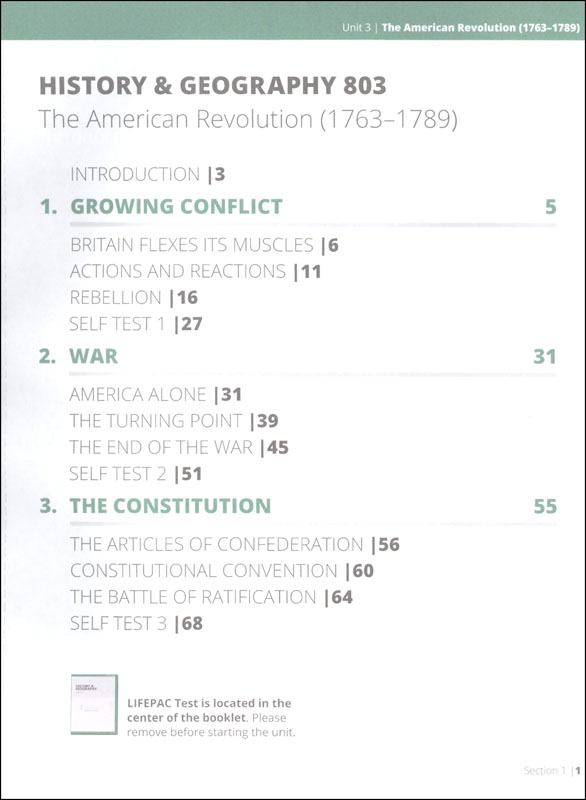Go to CONSTITUTIONAL CONVENTION entry
This screenshot has height=800, width=586.
pos(222,571)
